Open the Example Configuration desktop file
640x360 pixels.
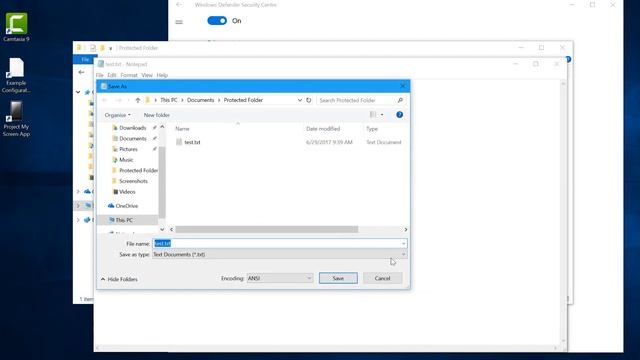[x=16, y=76]
